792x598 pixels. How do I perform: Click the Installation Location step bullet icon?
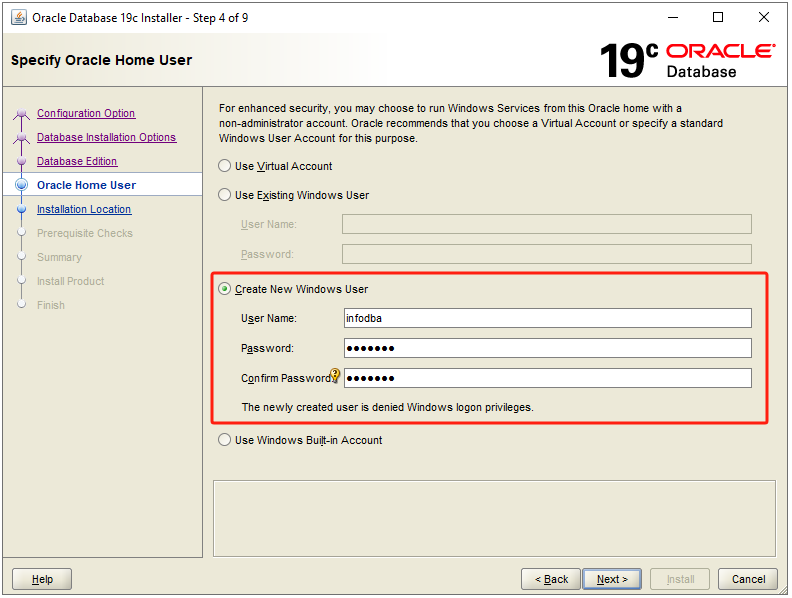21,209
